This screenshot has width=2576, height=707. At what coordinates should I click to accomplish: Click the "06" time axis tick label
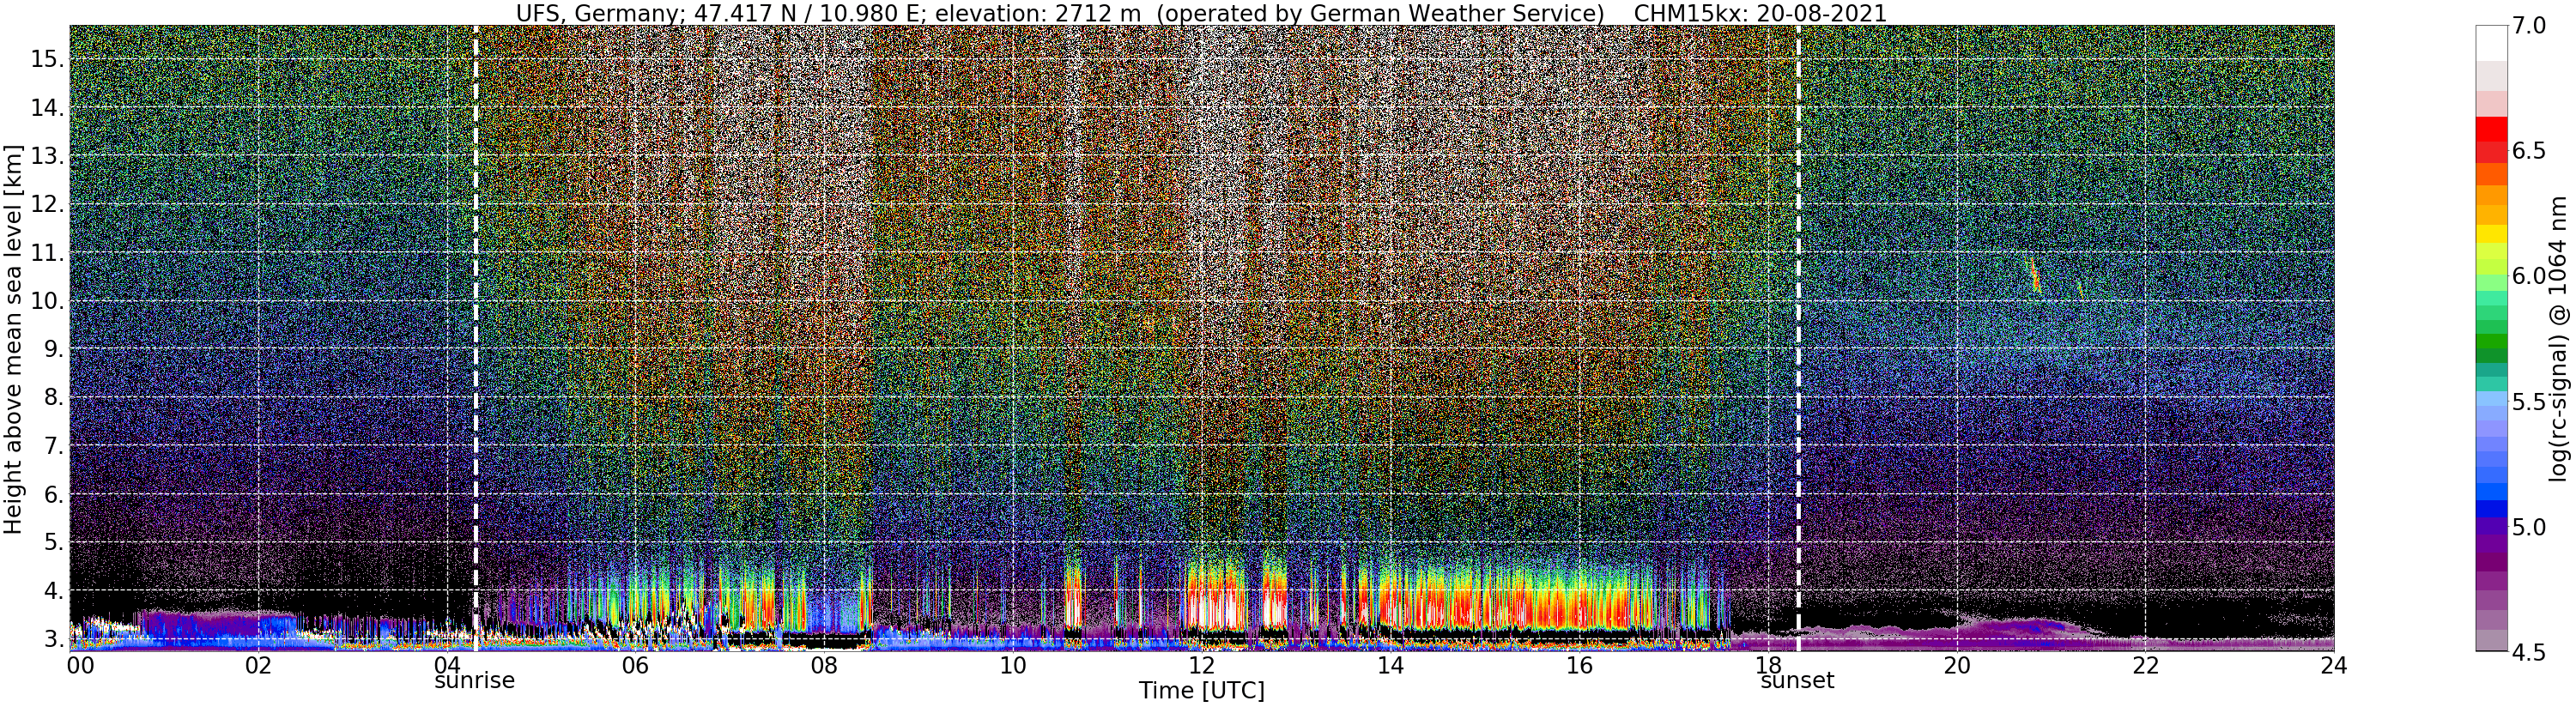635,665
